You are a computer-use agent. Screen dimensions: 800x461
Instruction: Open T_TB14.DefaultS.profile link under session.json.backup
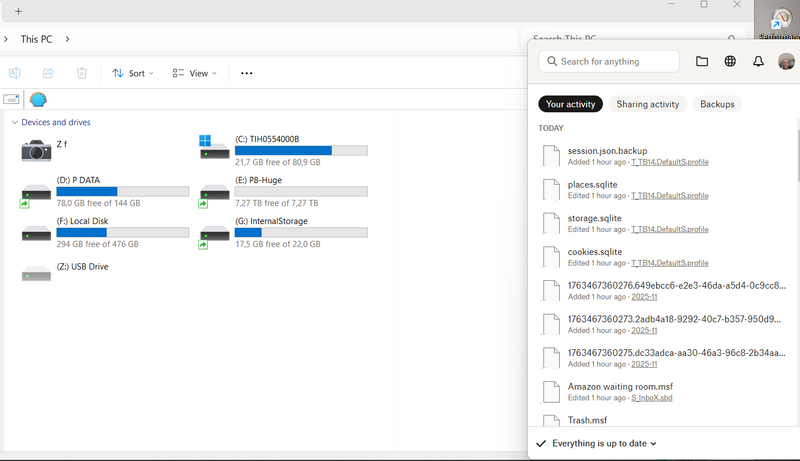click(x=669, y=162)
